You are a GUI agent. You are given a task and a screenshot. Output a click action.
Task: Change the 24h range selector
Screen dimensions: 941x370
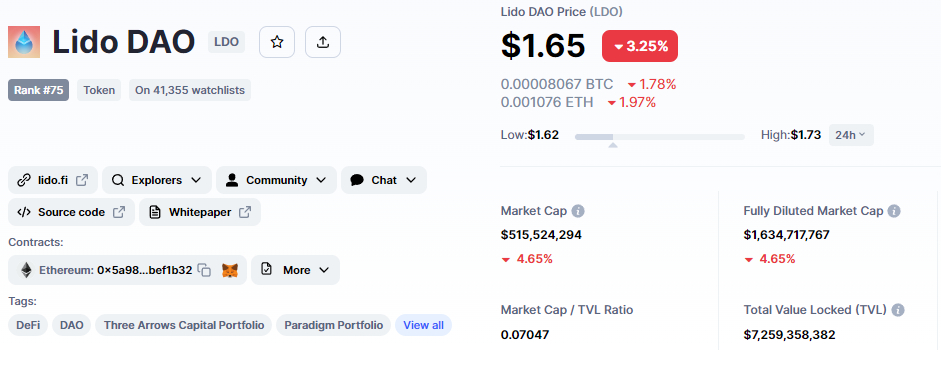[x=851, y=135]
